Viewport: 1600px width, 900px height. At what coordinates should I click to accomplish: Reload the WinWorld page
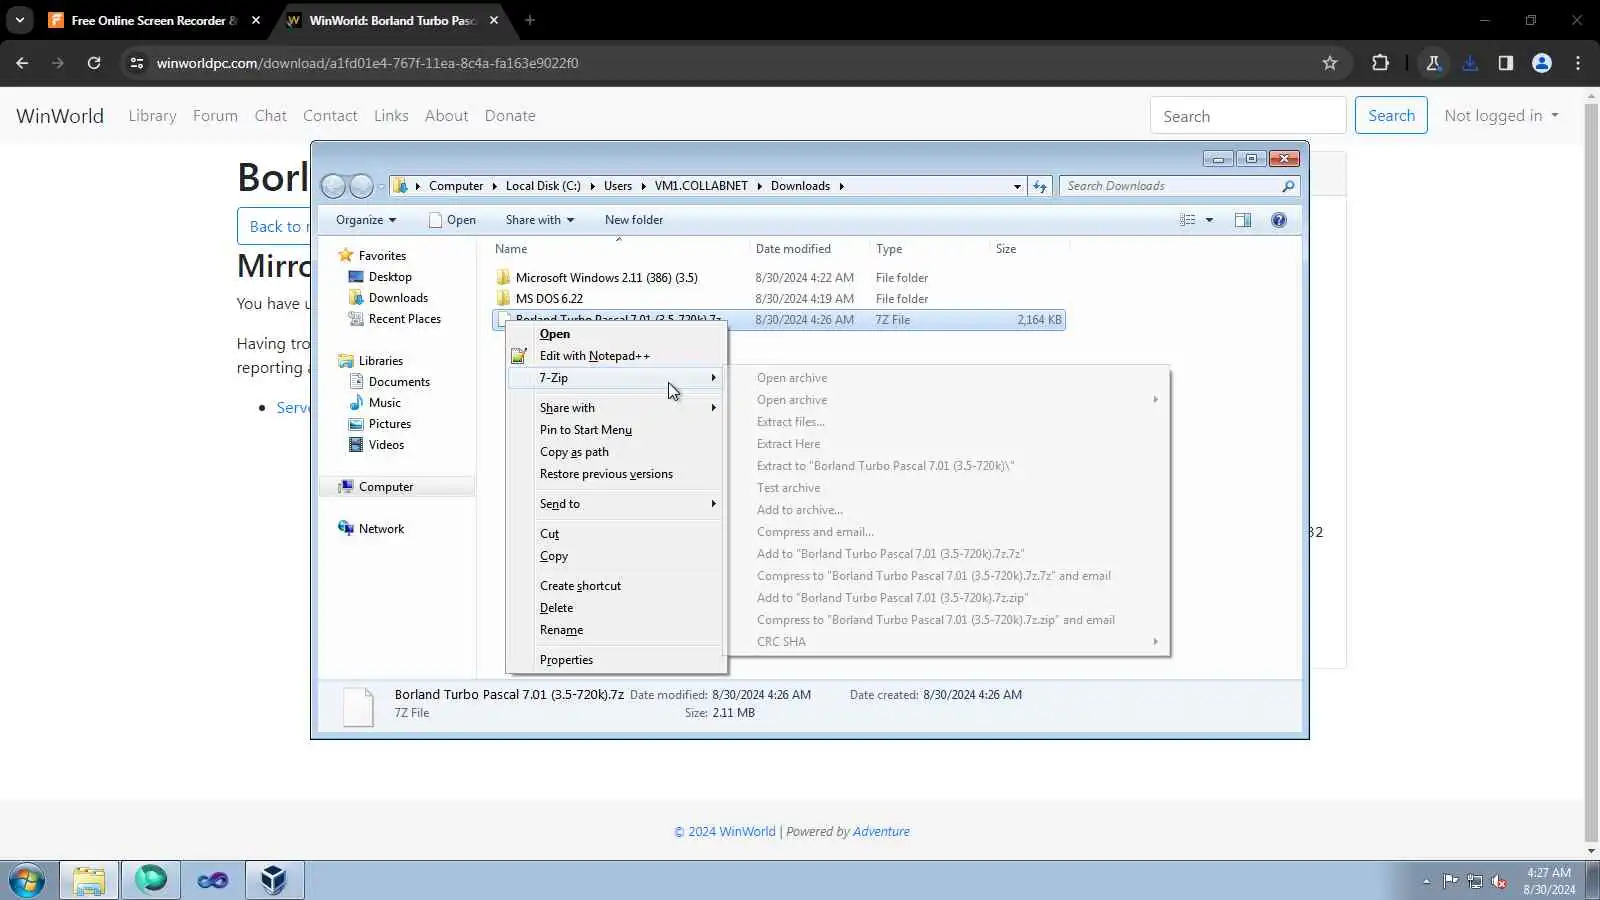94,63
